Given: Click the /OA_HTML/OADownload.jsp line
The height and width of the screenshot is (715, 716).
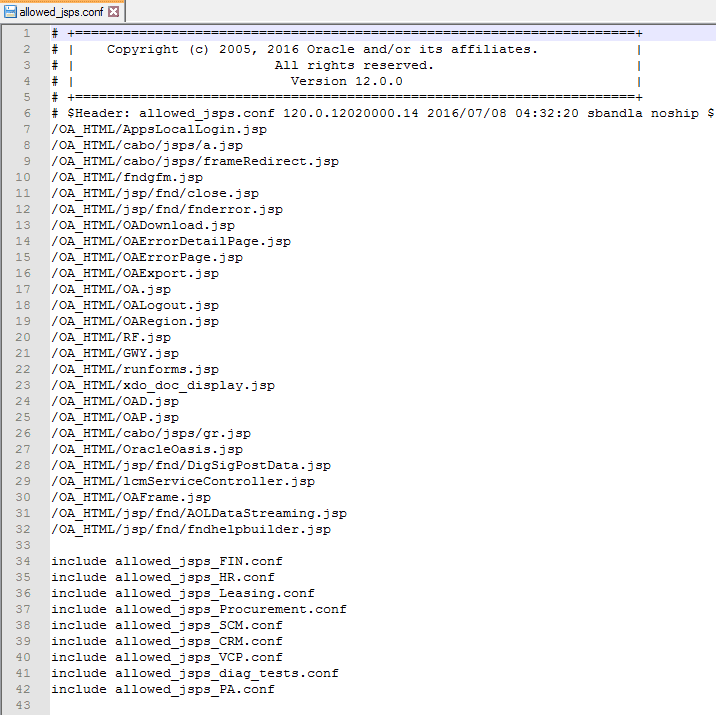Looking at the screenshot, I should tap(143, 225).
